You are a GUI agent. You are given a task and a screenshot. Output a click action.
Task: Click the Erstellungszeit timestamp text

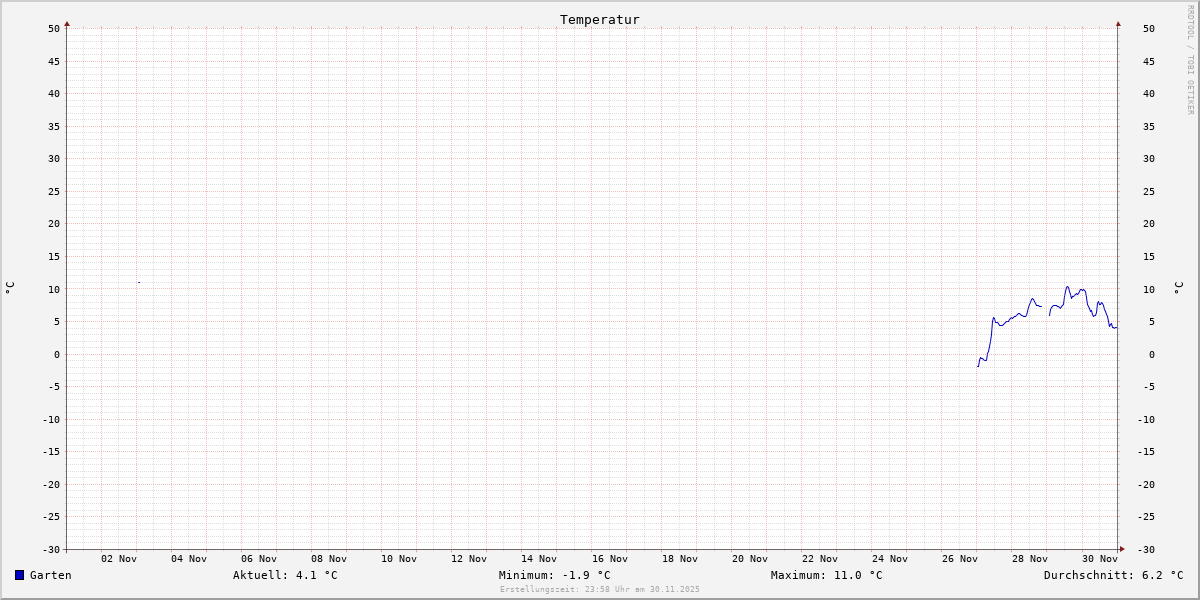coord(600,589)
